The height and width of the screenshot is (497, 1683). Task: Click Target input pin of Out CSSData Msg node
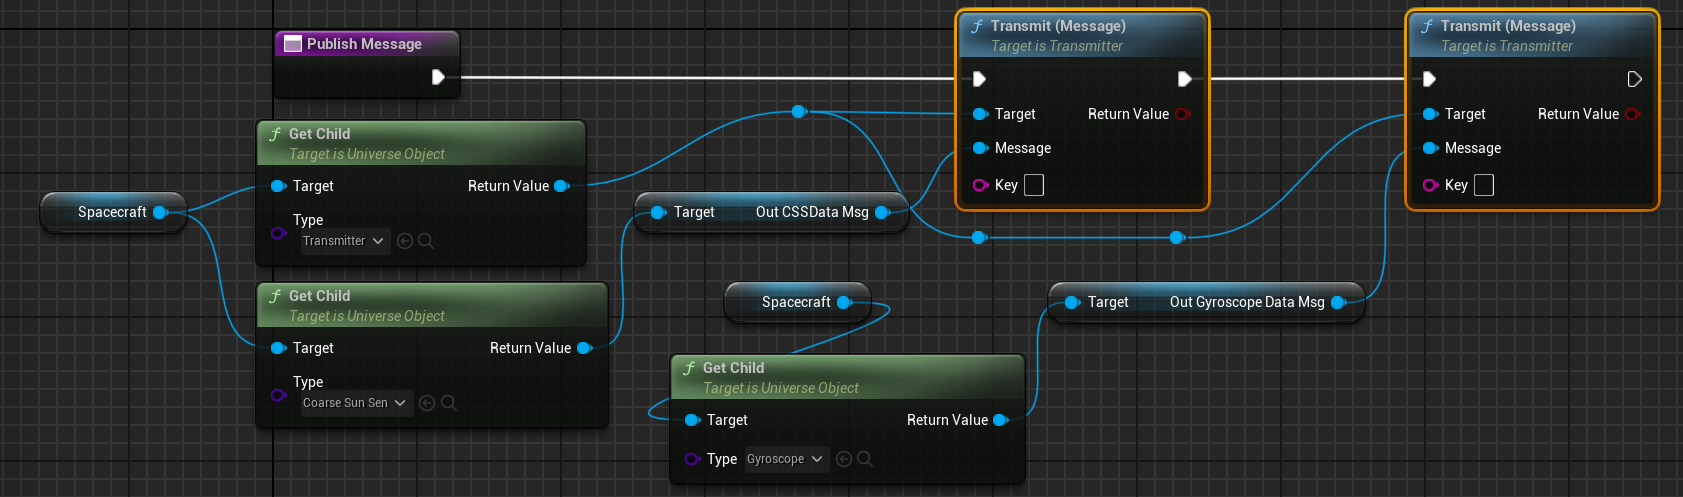[658, 212]
